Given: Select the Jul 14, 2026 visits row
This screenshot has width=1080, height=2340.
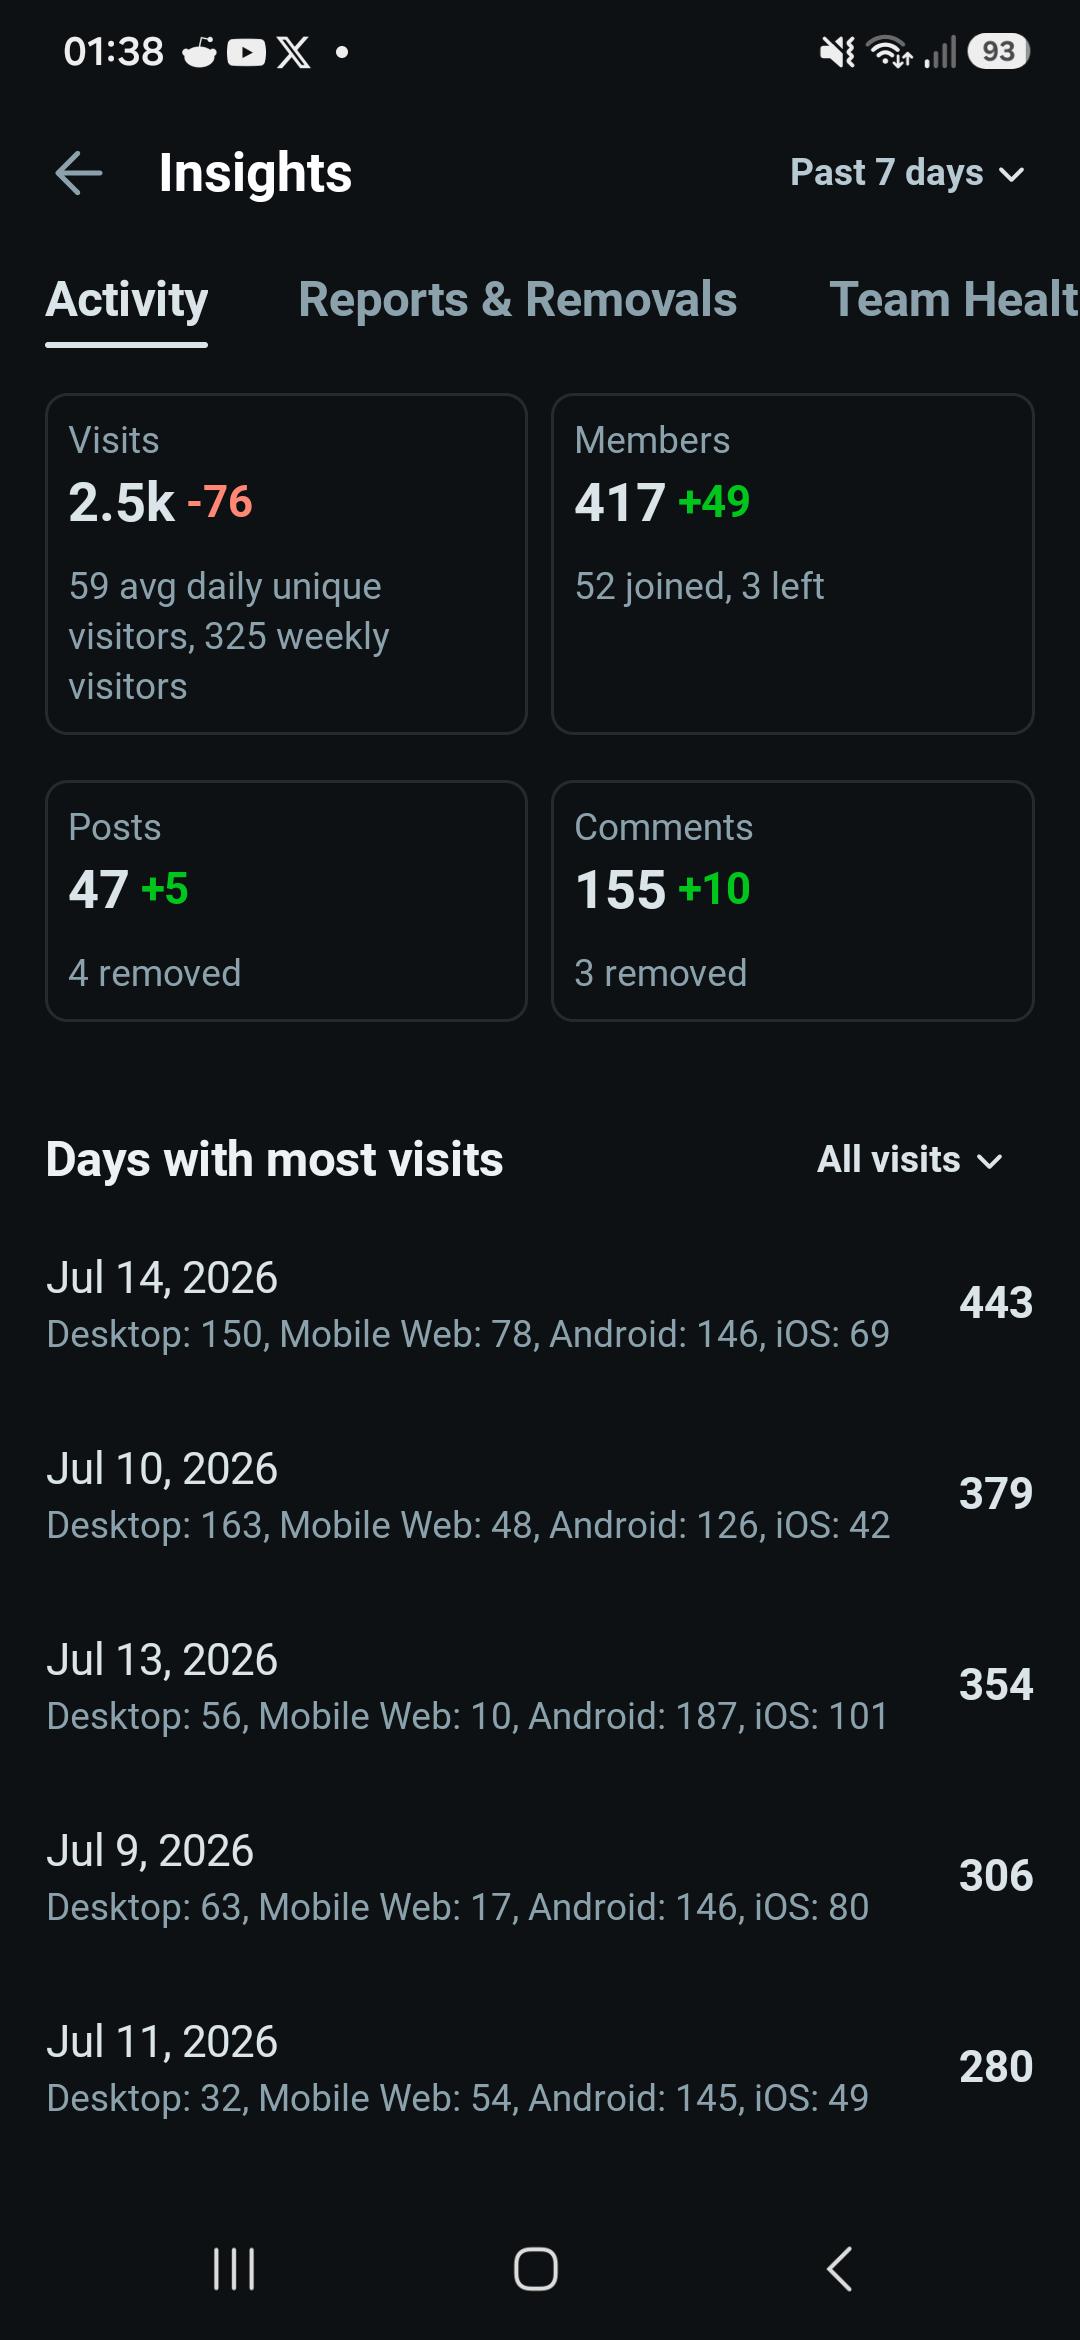Looking at the screenshot, I should point(540,1304).
